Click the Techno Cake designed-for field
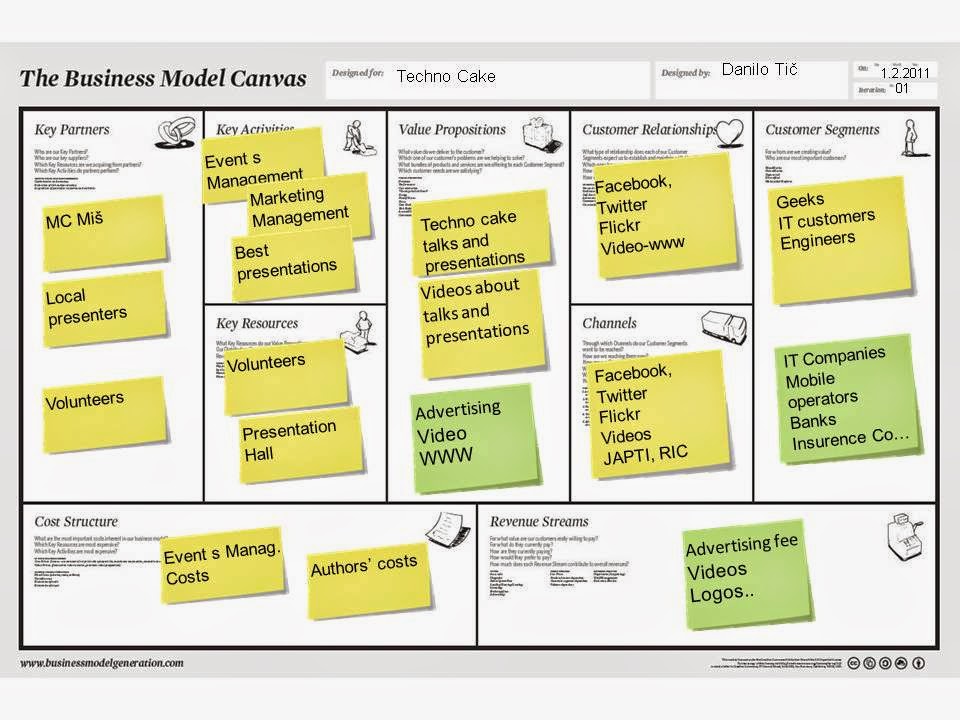The width and height of the screenshot is (960, 720). pyautogui.click(x=487, y=80)
